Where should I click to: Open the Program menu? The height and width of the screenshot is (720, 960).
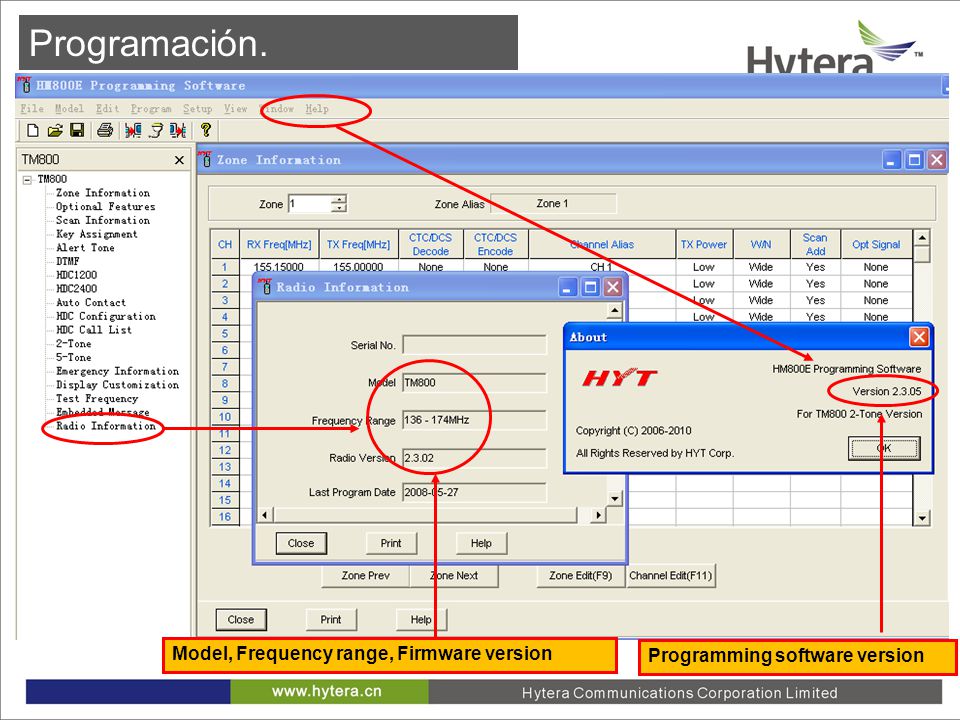[x=151, y=109]
